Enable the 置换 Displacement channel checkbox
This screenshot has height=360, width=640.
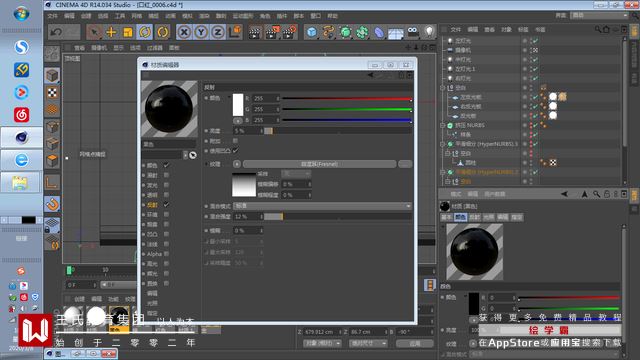[x=166, y=283]
